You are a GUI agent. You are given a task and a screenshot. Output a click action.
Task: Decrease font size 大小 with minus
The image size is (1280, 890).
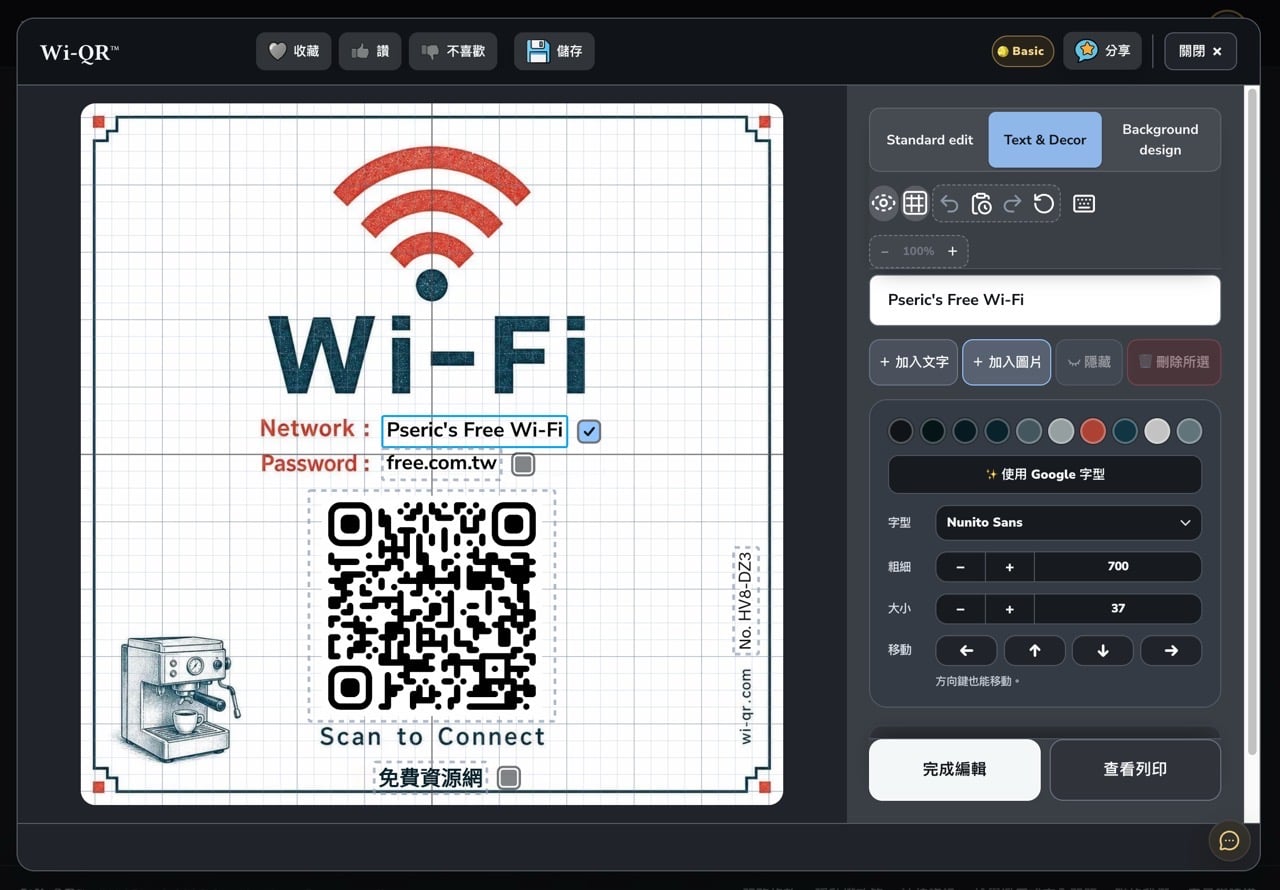pyautogui.click(x=961, y=609)
